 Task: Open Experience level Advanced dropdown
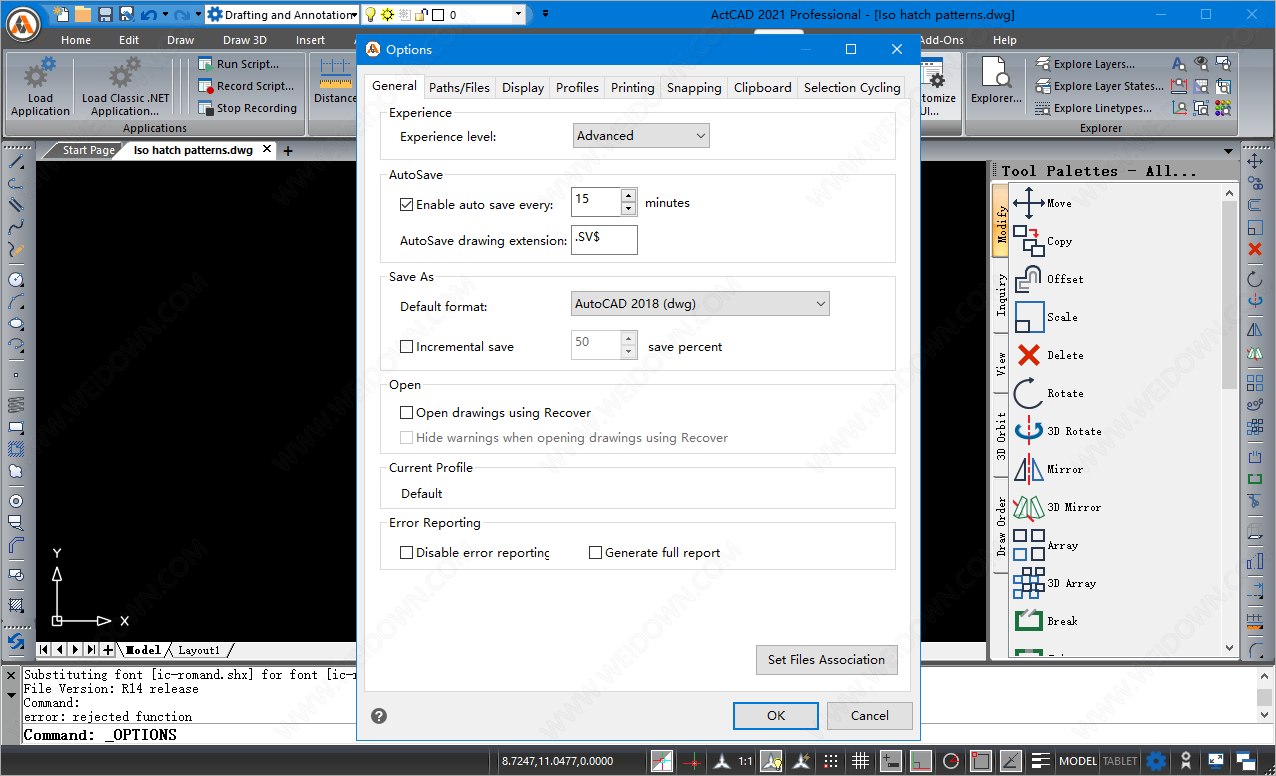pos(641,135)
